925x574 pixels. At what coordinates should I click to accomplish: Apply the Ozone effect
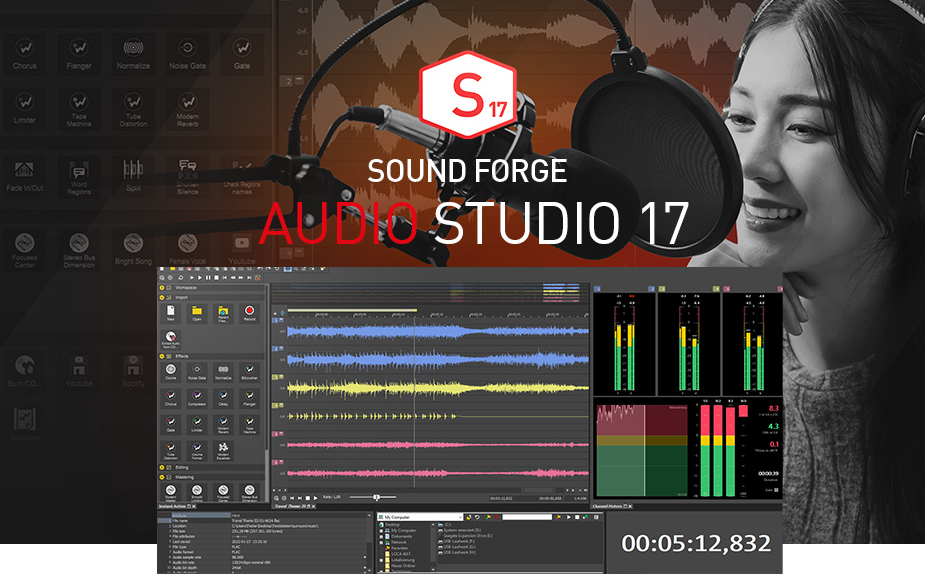click(x=170, y=370)
